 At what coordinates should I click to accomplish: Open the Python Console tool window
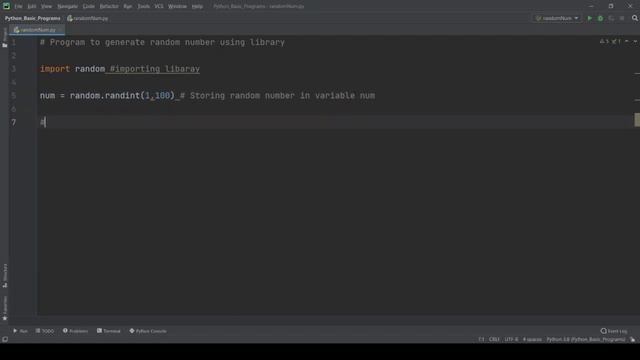pos(148,331)
